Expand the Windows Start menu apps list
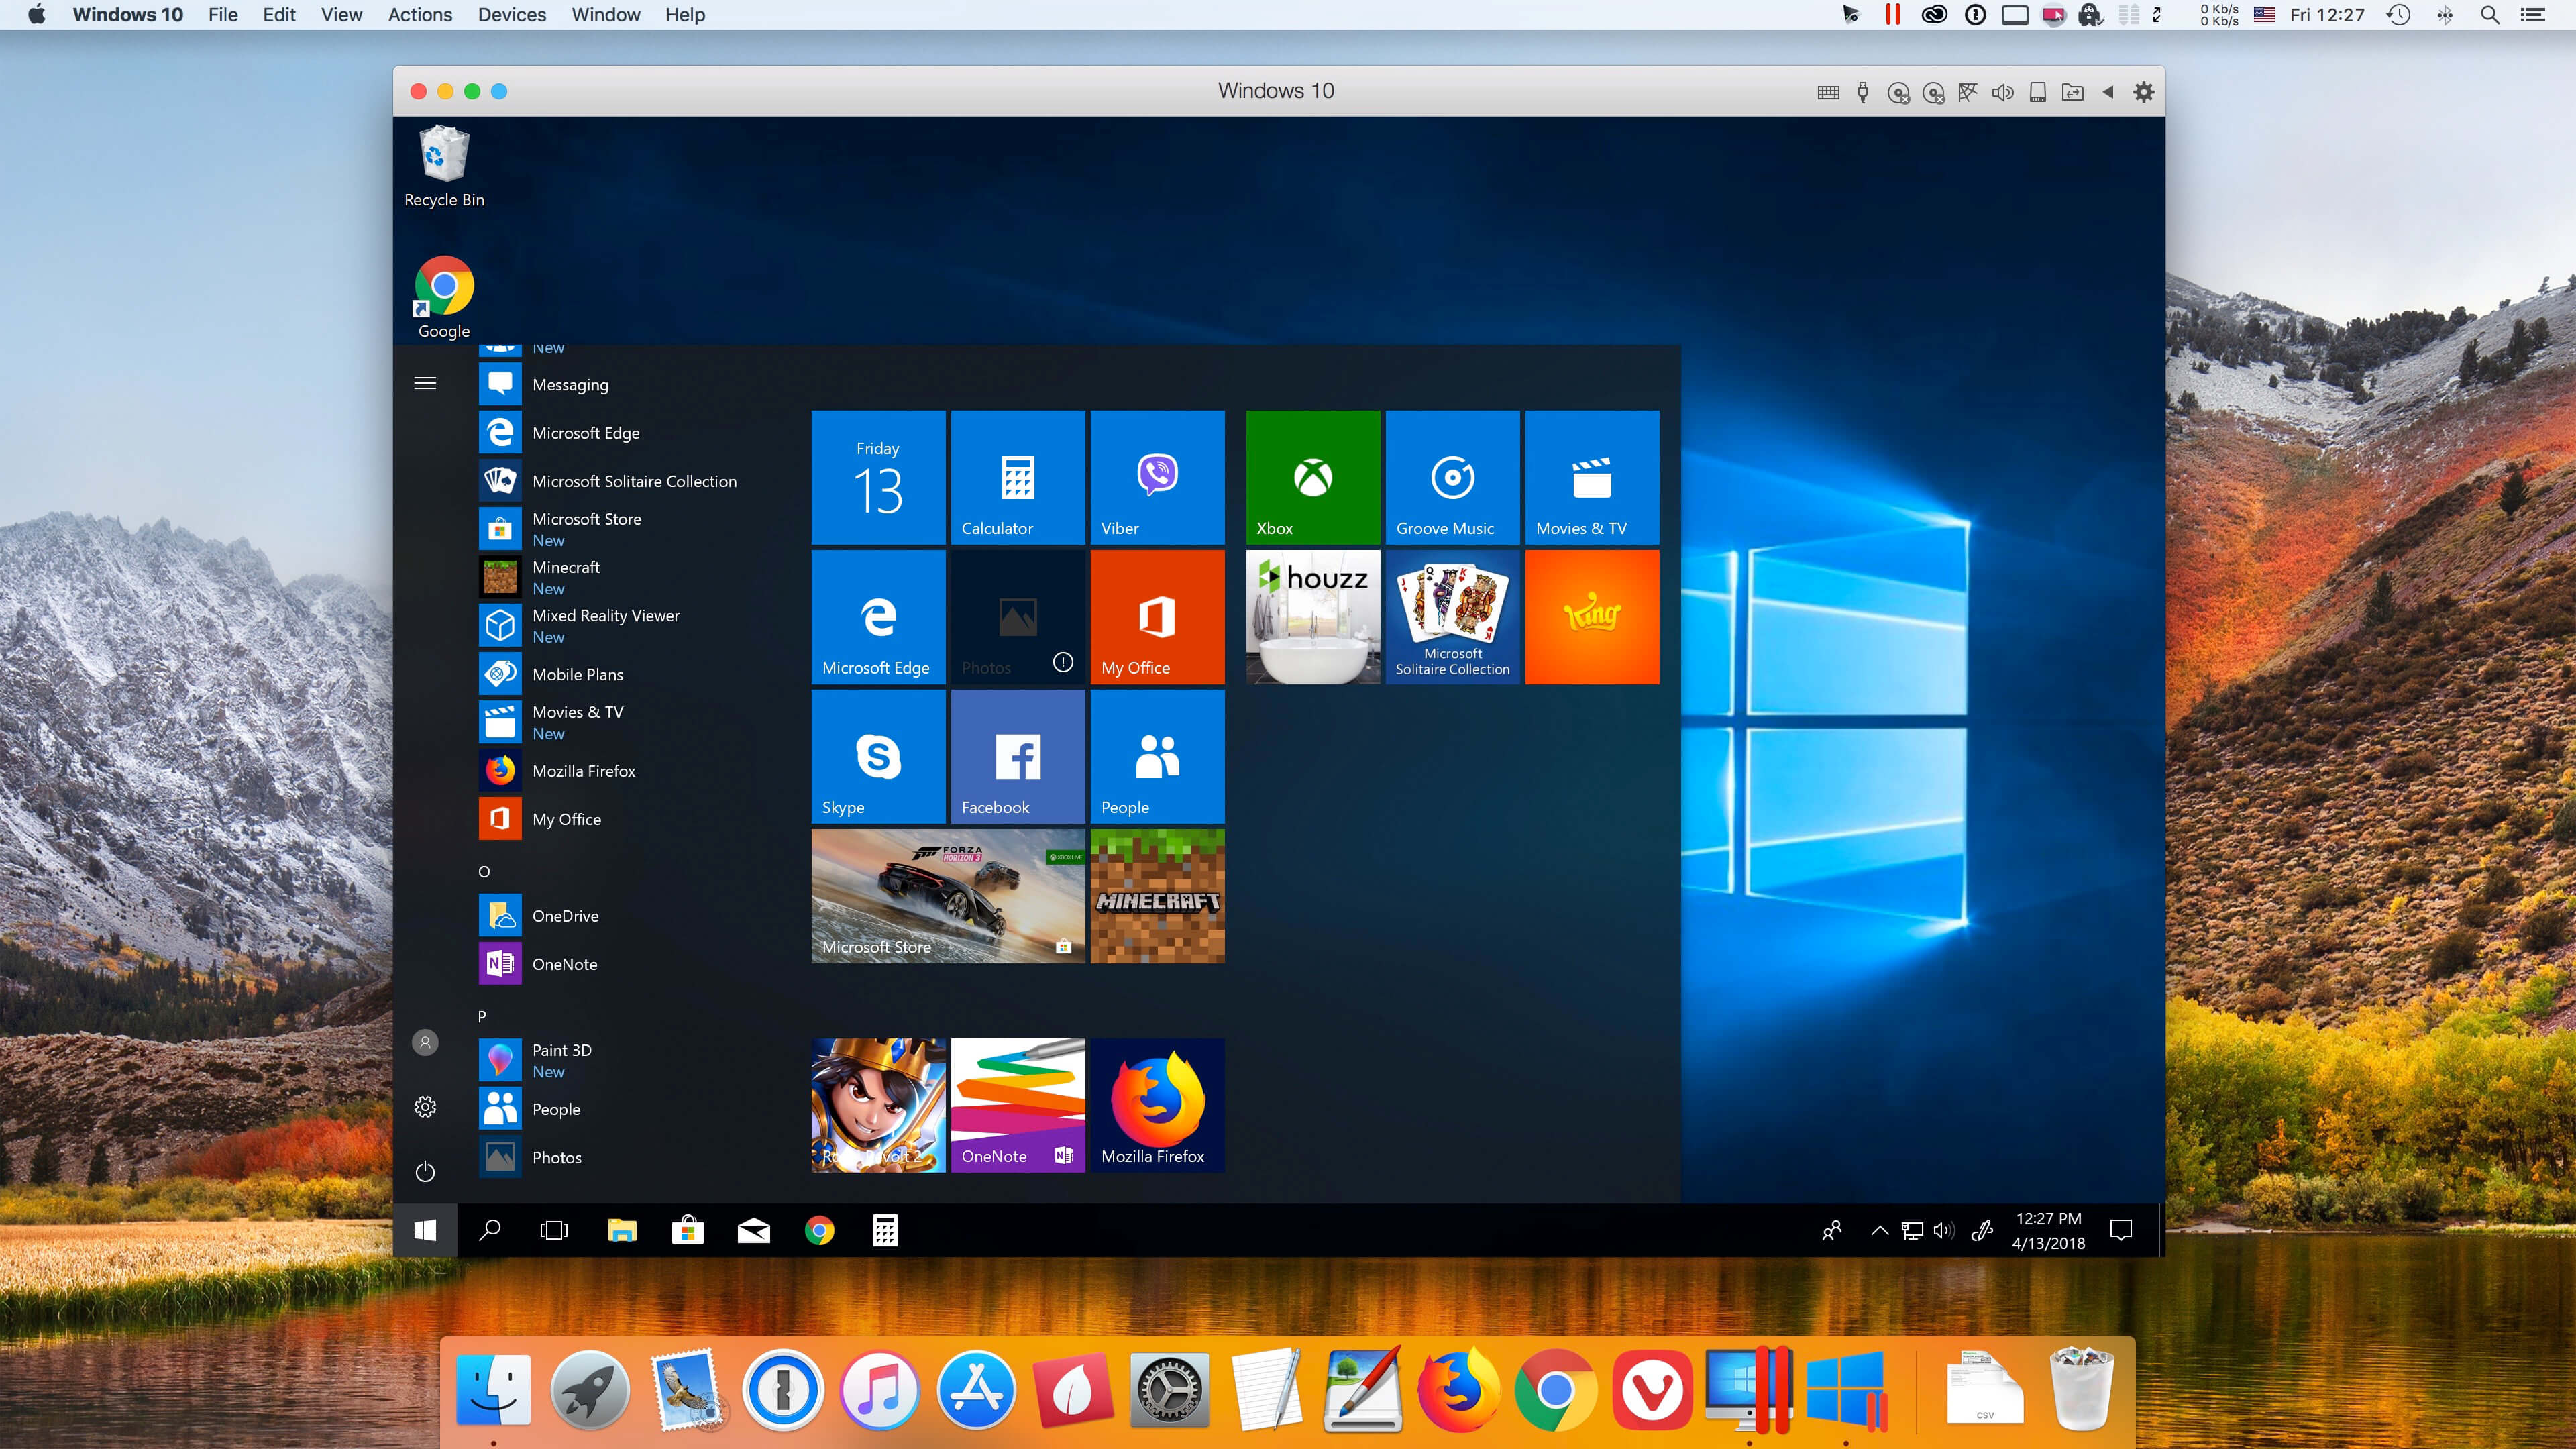The height and width of the screenshot is (1449, 2576). click(x=425, y=382)
